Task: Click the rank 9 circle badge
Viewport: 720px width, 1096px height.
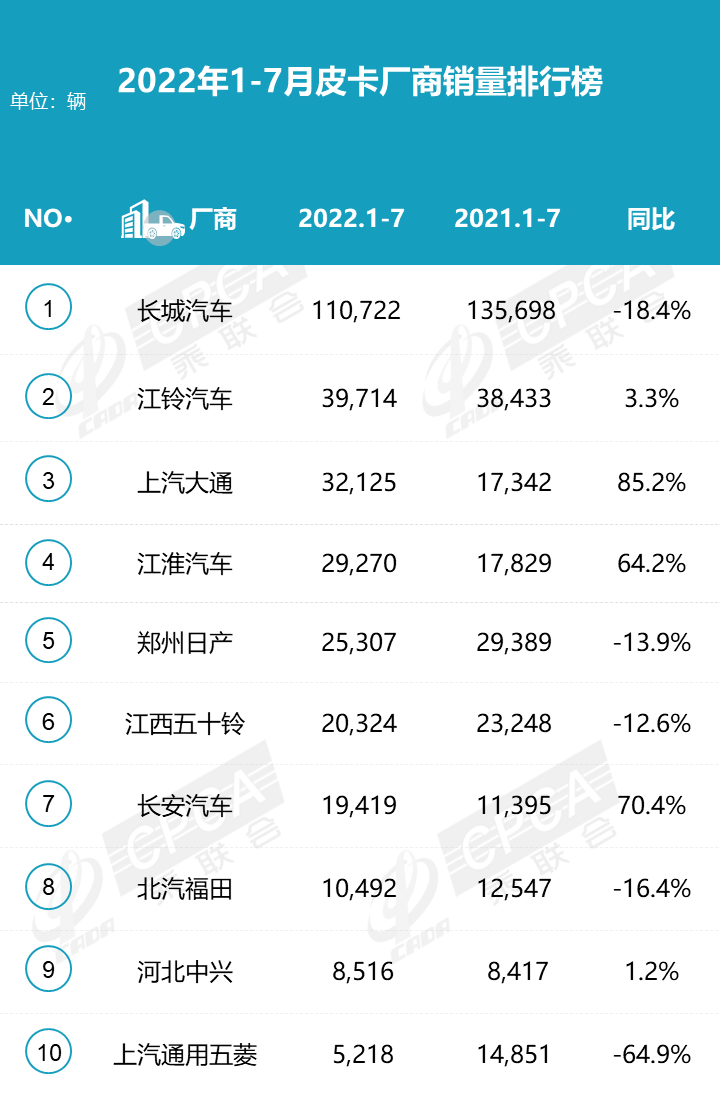Action: coord(48,969)
